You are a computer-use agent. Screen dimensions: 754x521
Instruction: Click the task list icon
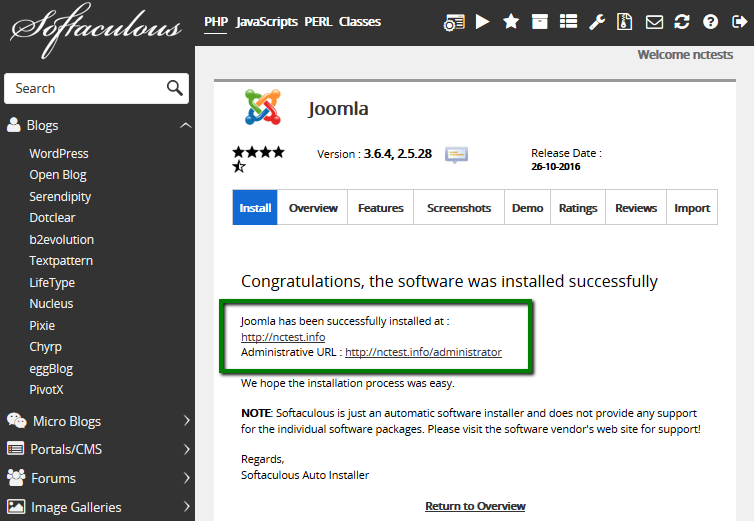pyautogui.click(x=568, y=22)
